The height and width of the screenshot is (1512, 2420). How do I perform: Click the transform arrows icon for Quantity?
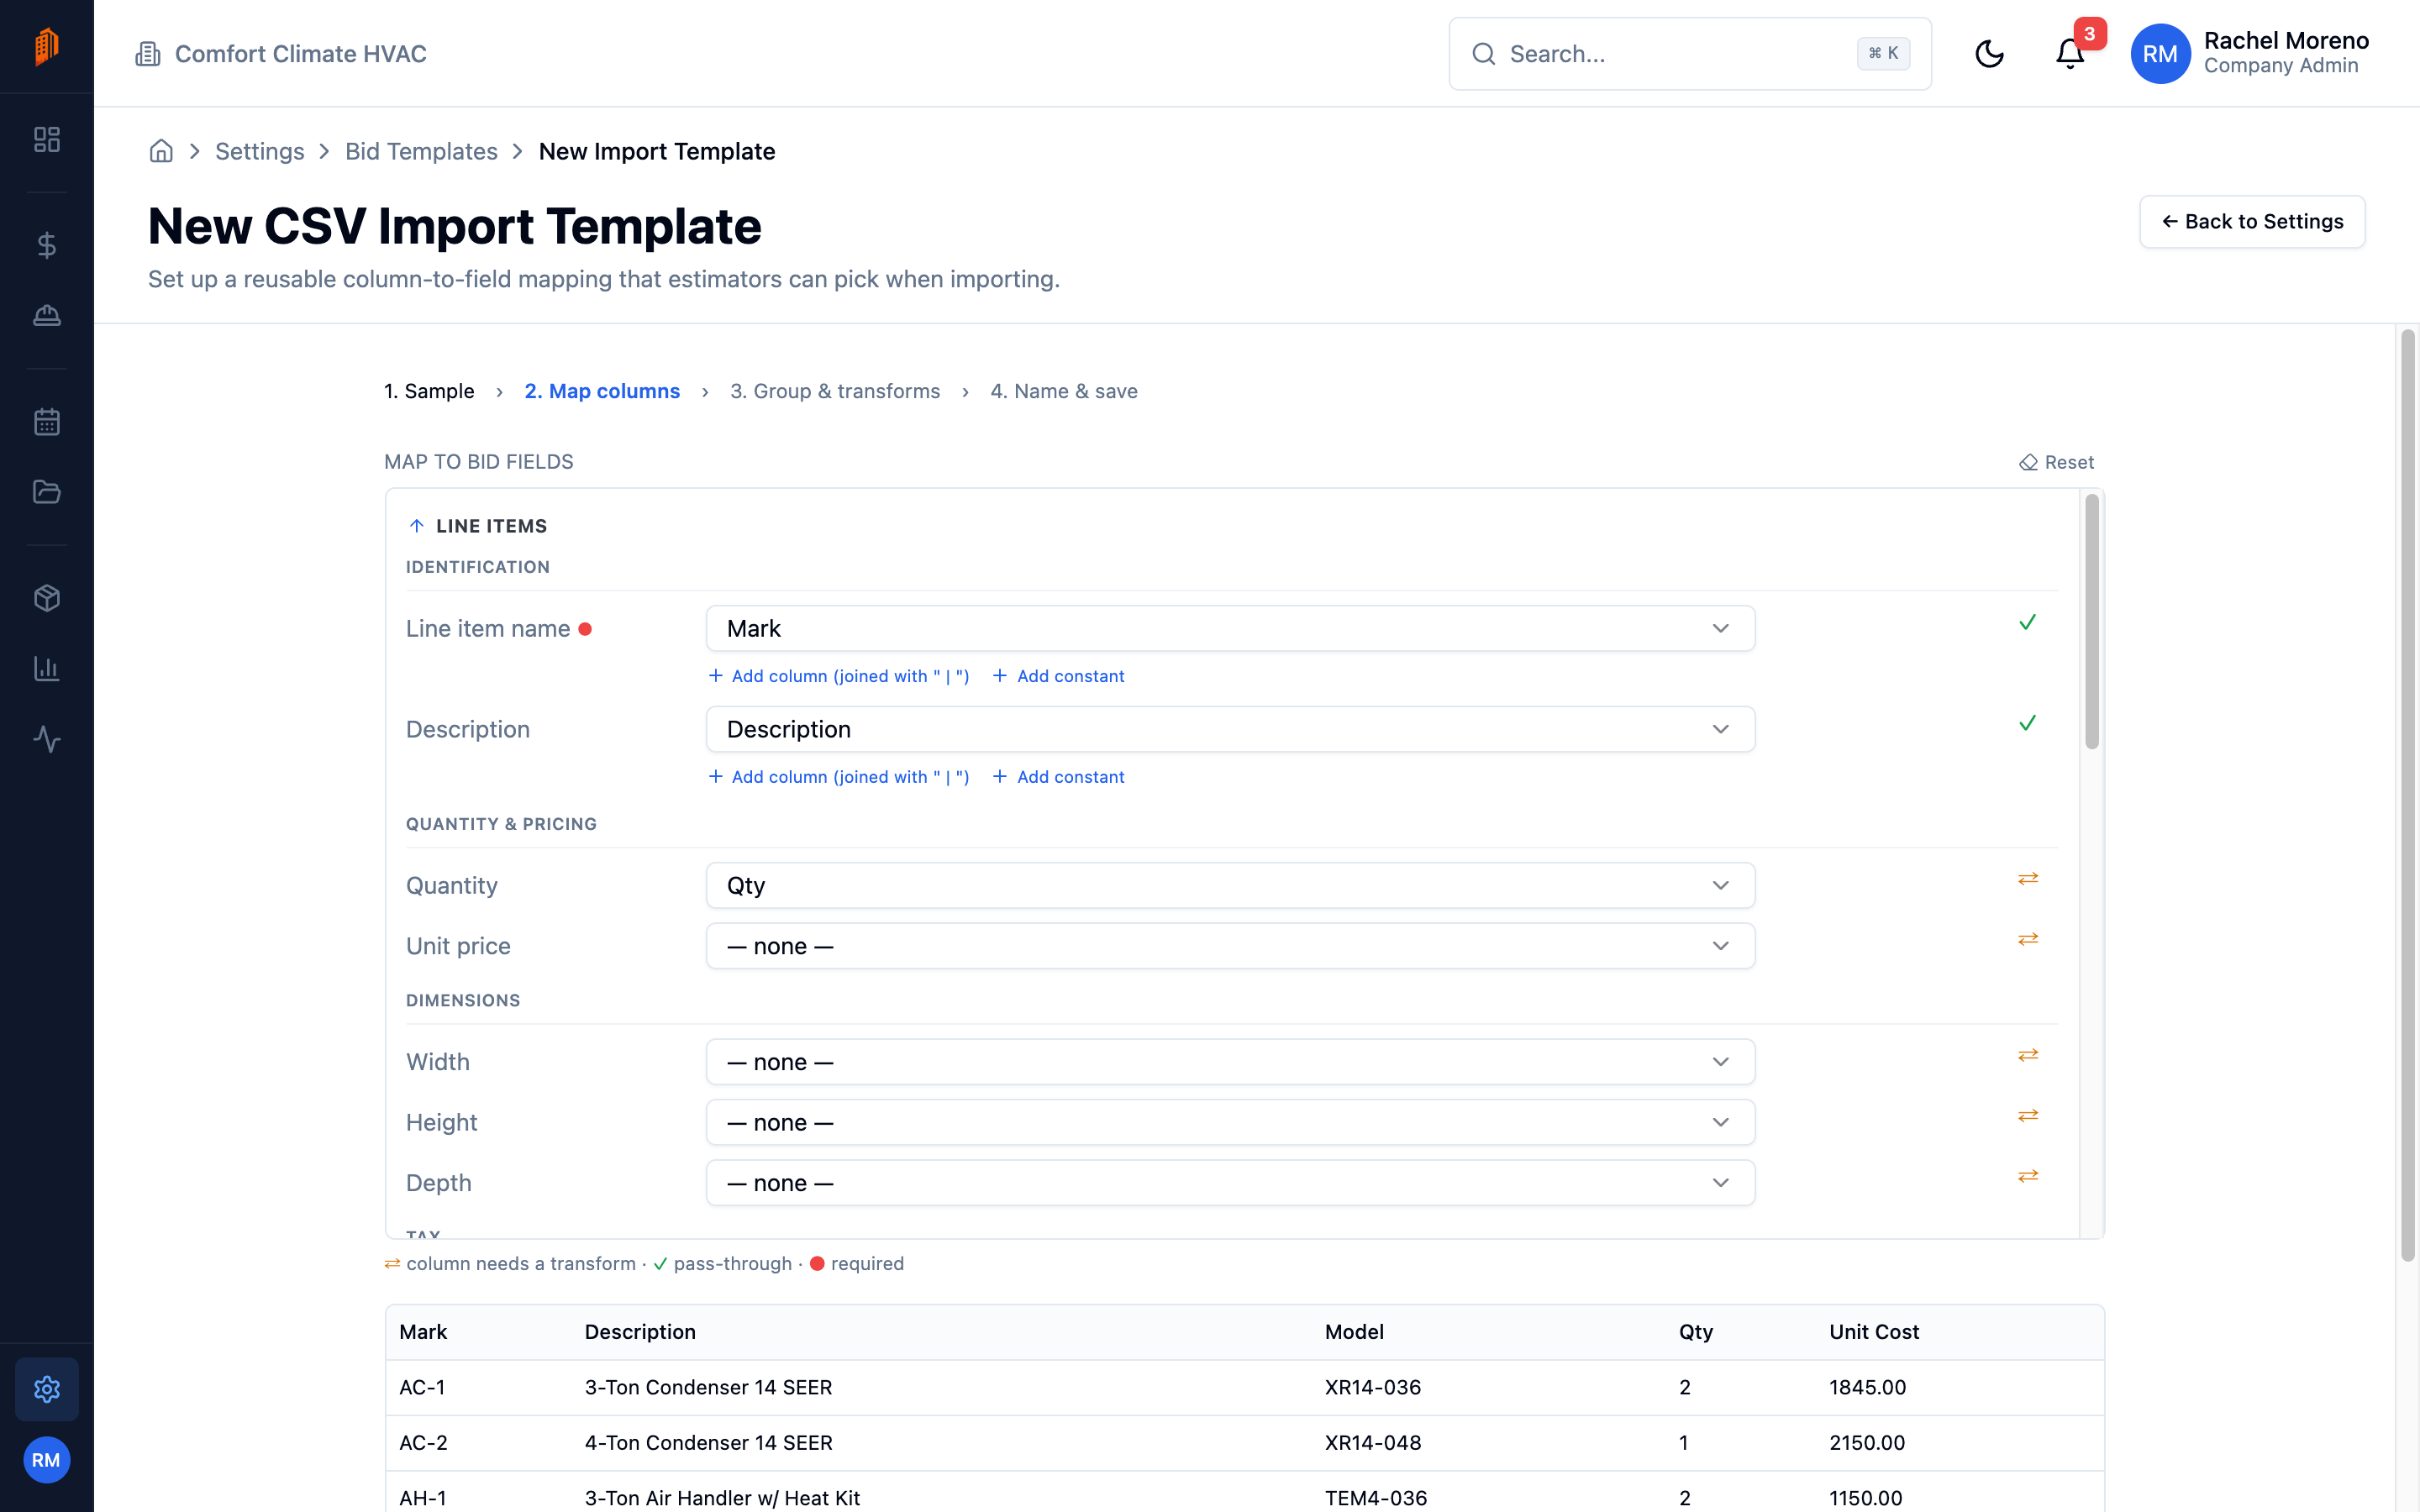[2027, 879]
